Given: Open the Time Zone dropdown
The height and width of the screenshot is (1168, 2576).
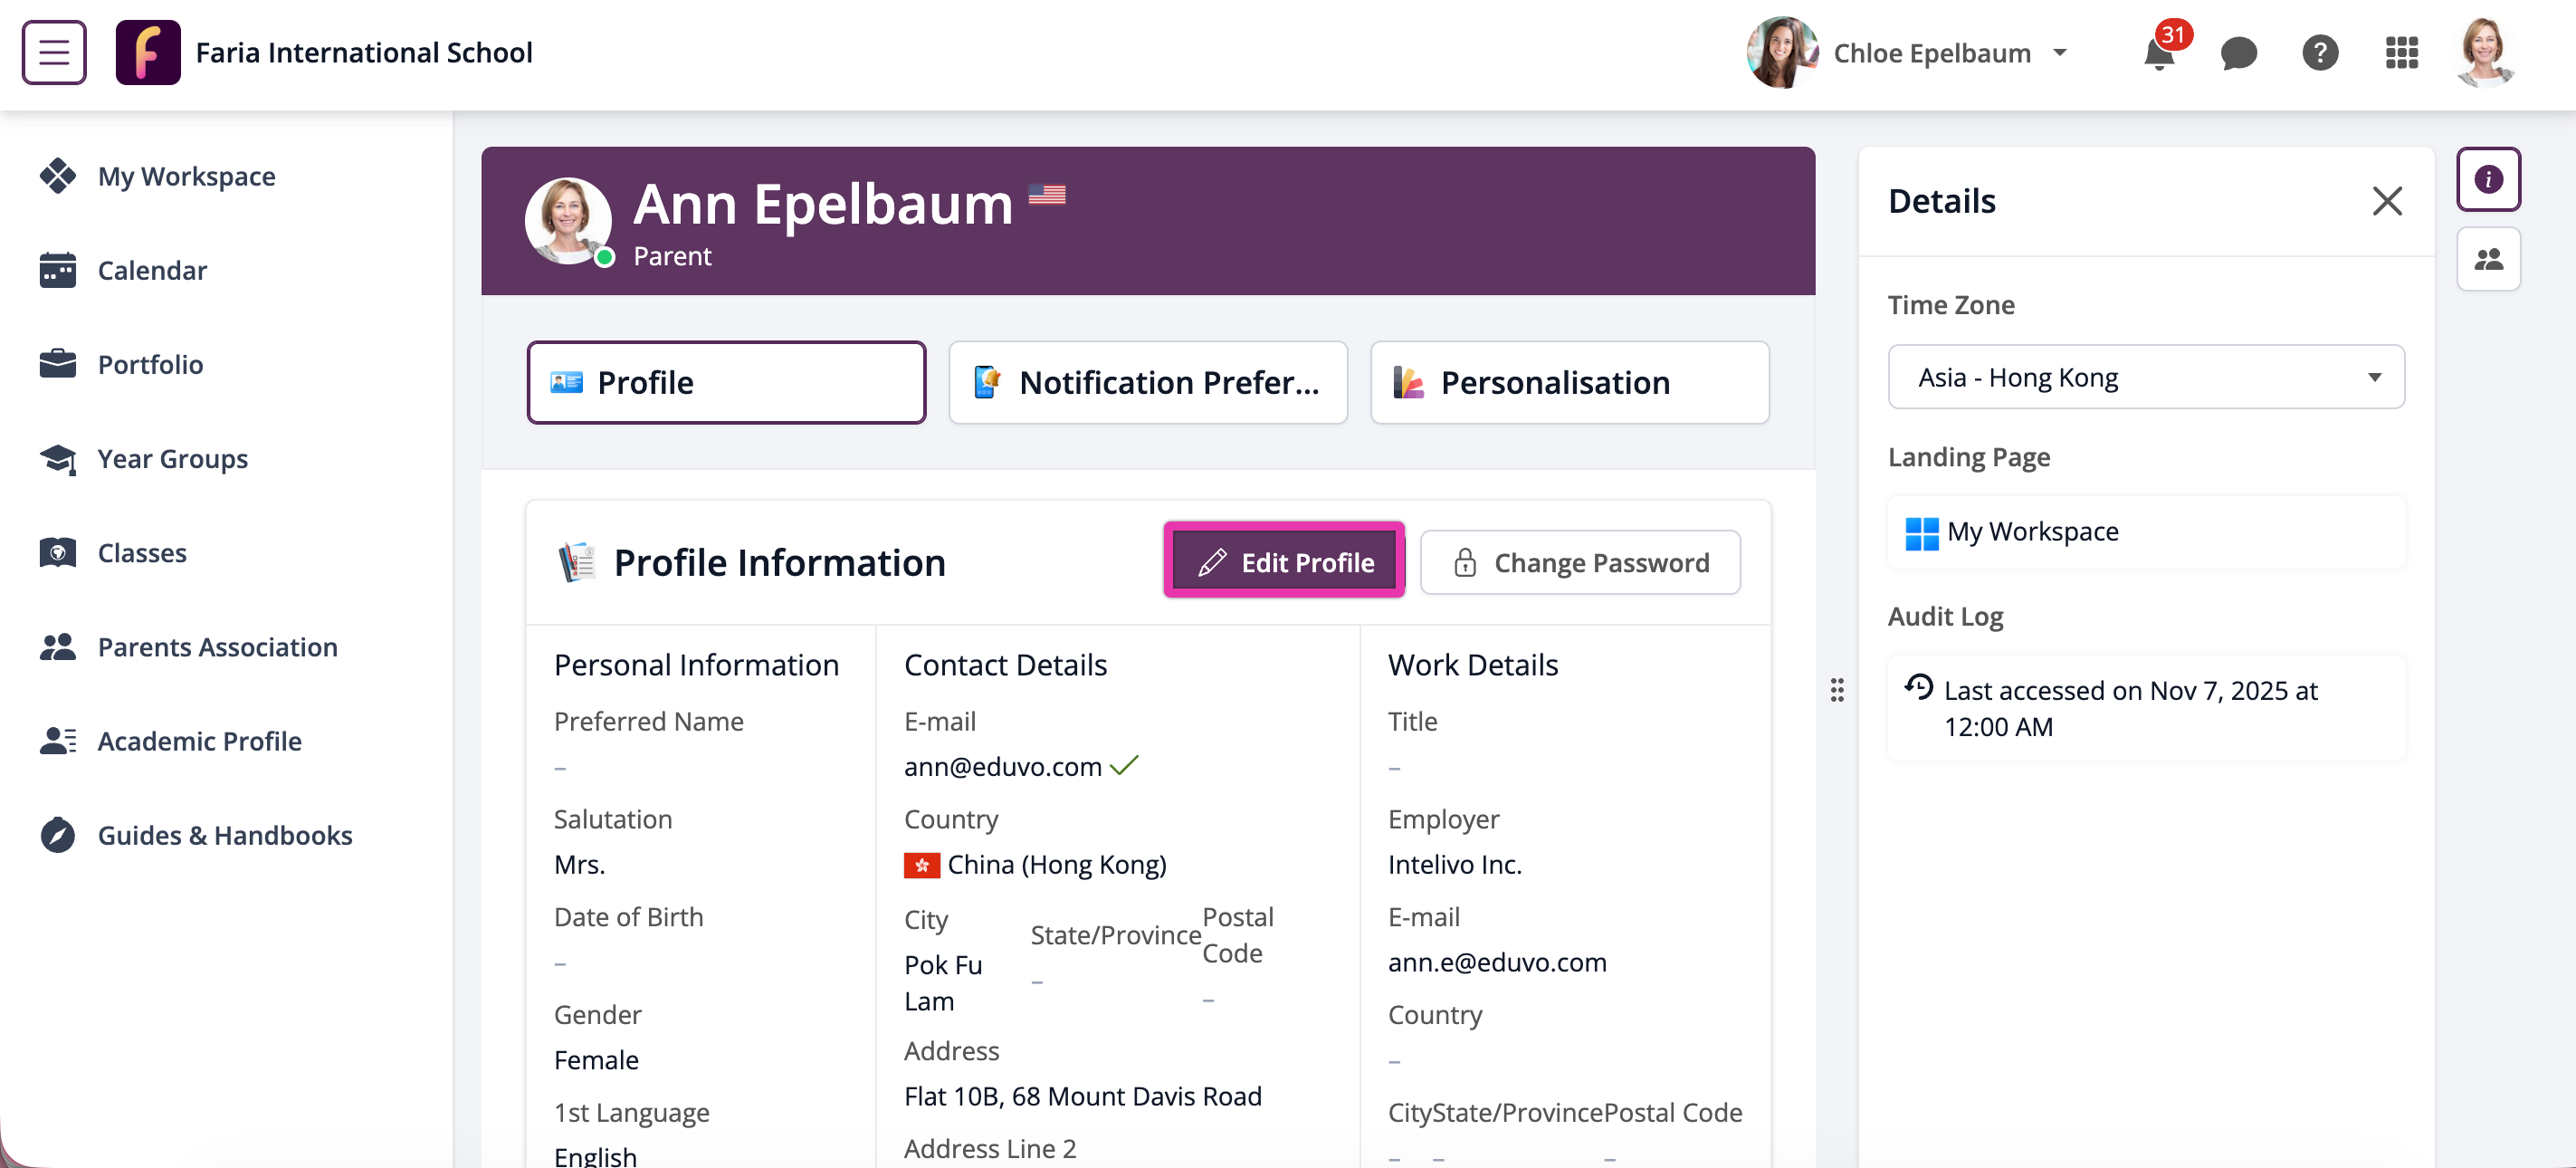Looking at the screenshot, I should 2145,378.
